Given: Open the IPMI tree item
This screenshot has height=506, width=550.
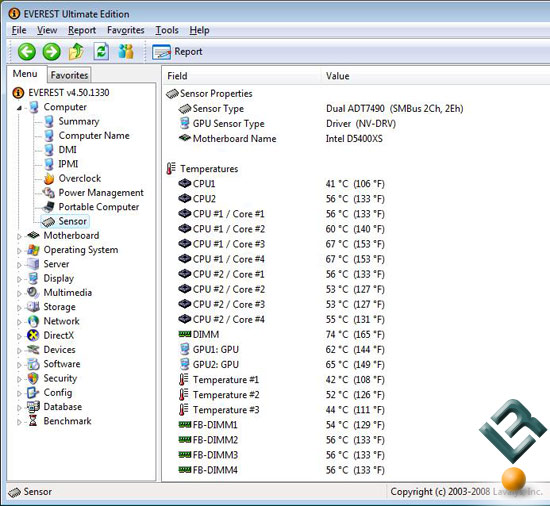Looking at the screenshot, I should point(68,164).
